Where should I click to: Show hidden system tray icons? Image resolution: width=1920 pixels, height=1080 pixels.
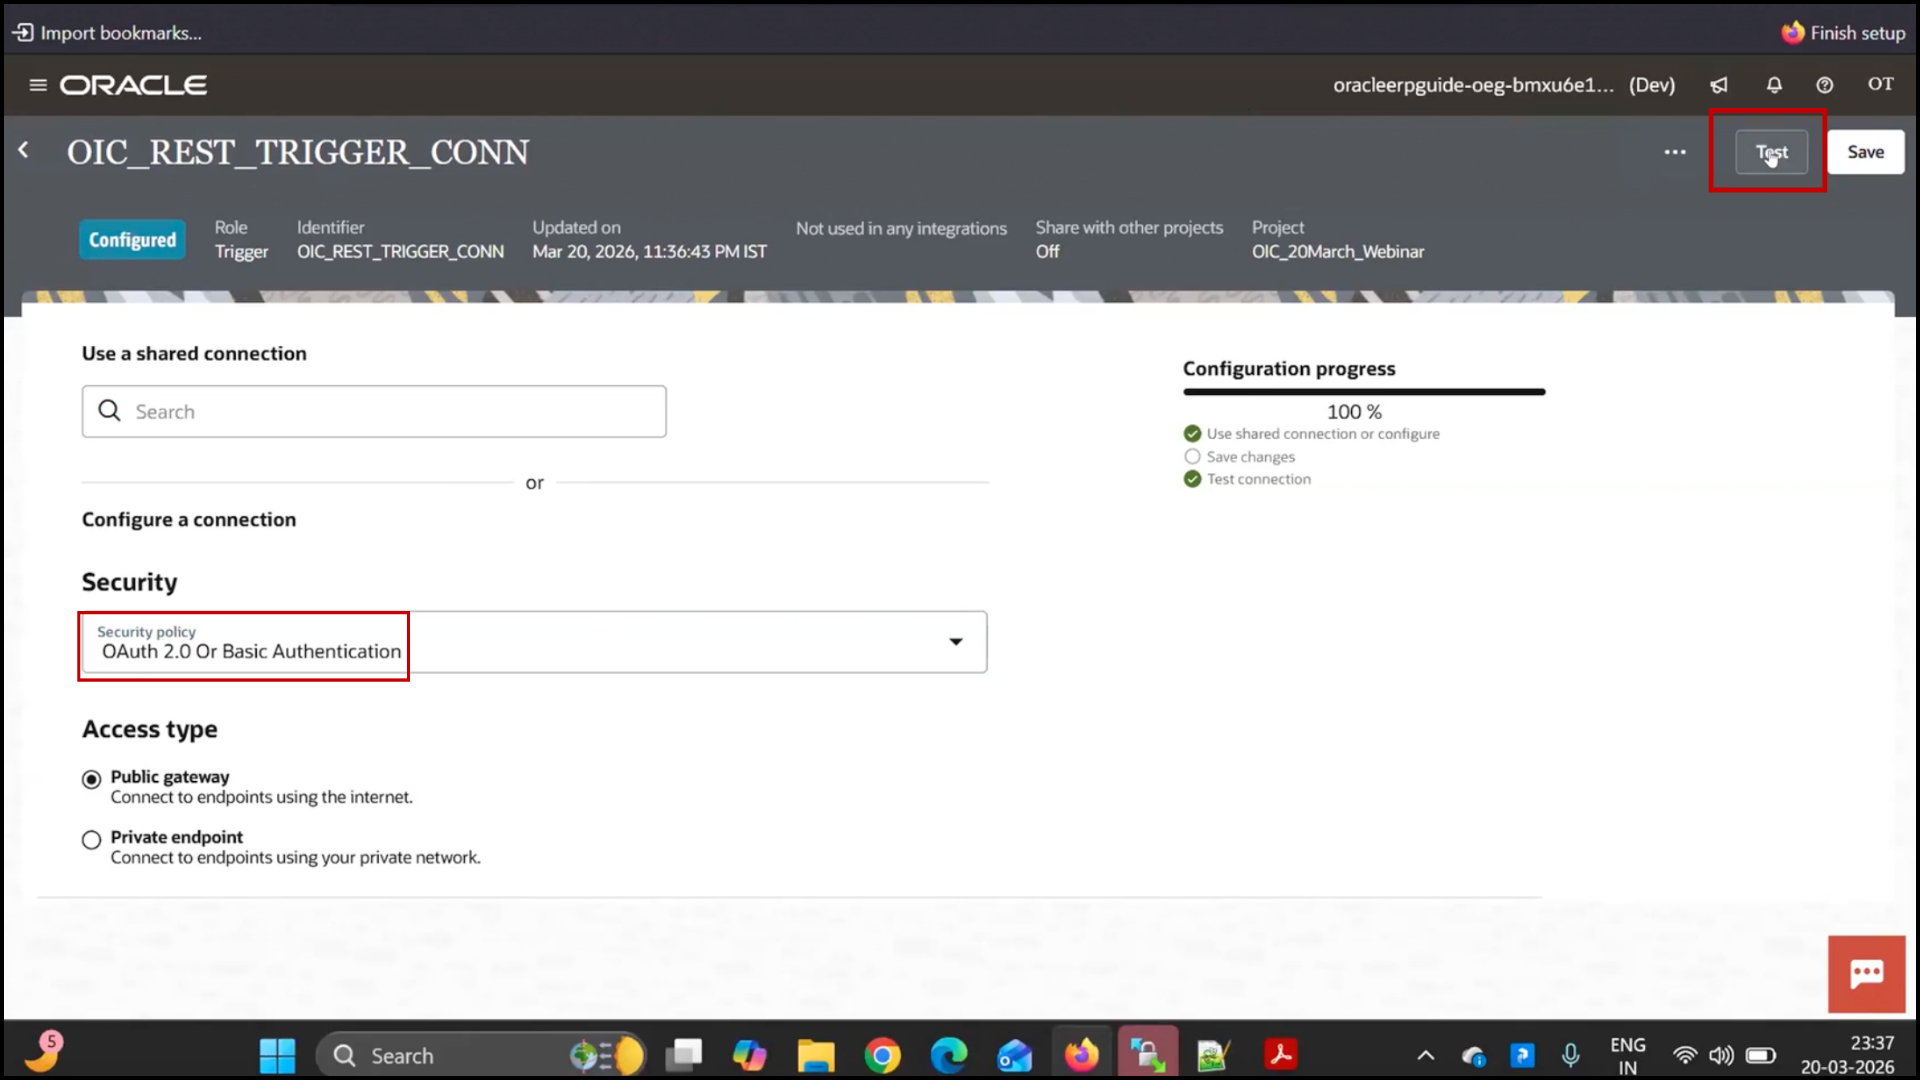(x=1426, y=1056)
